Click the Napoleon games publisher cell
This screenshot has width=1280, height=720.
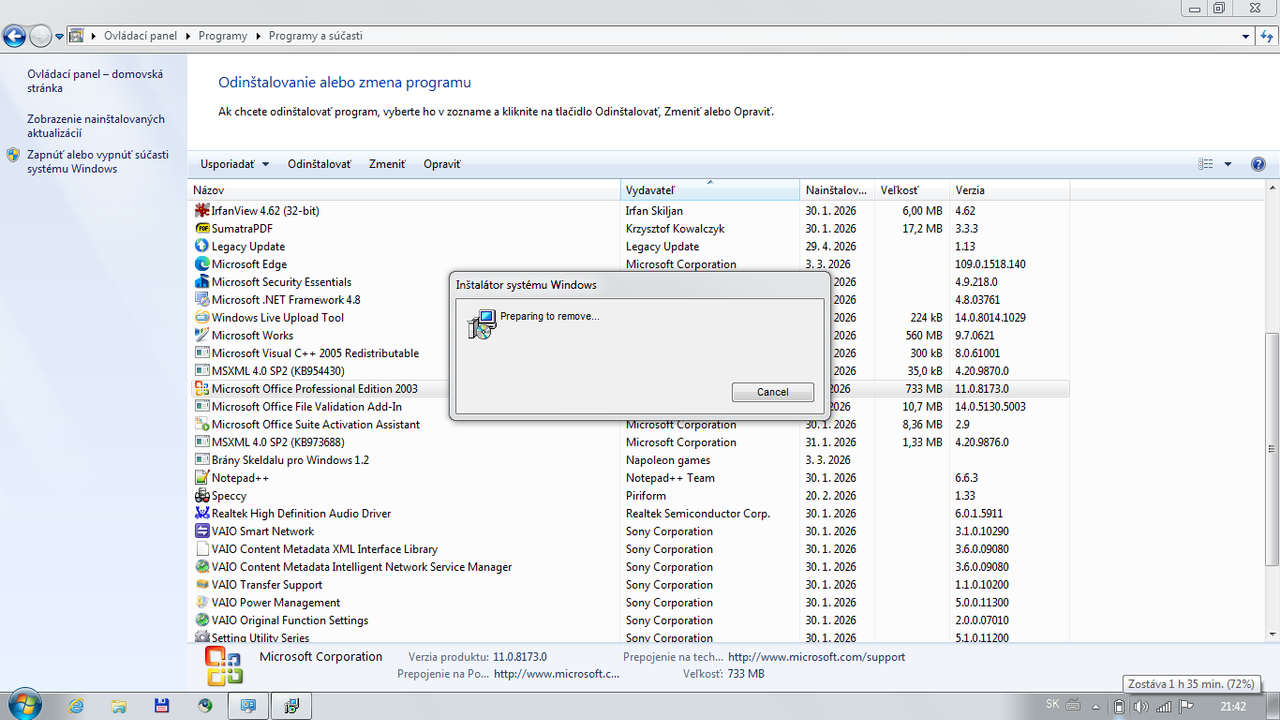pos(668,461)
